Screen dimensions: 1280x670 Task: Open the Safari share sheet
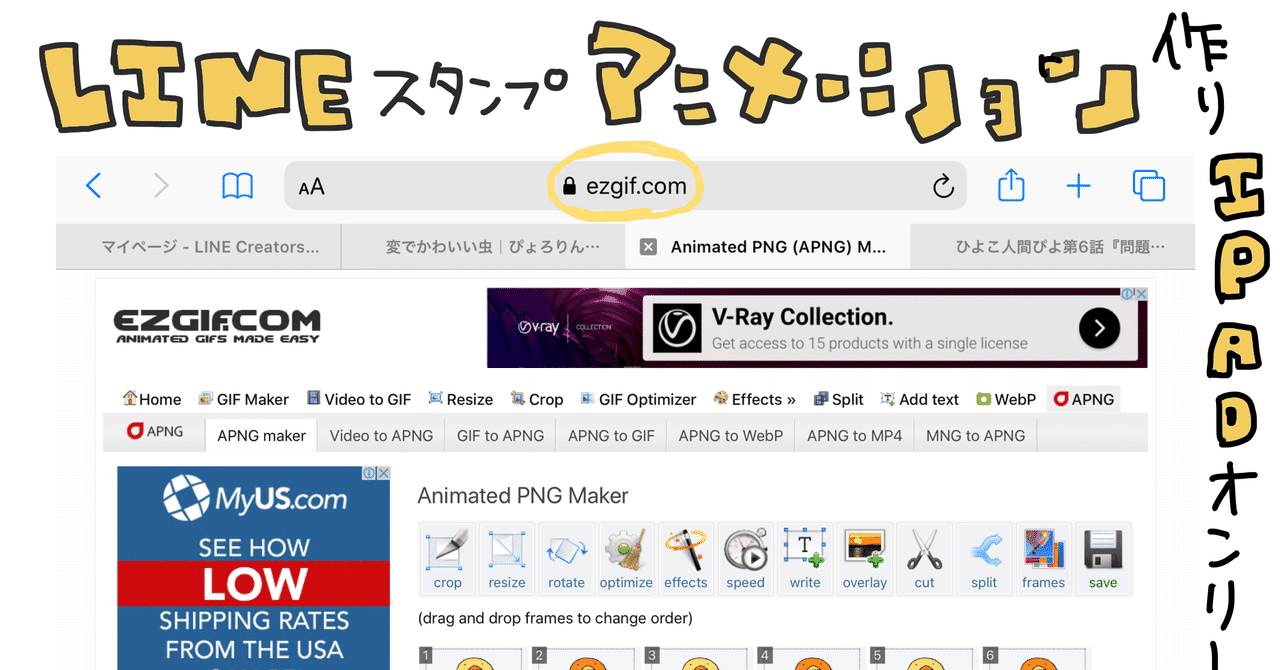tap(1011, 185)
